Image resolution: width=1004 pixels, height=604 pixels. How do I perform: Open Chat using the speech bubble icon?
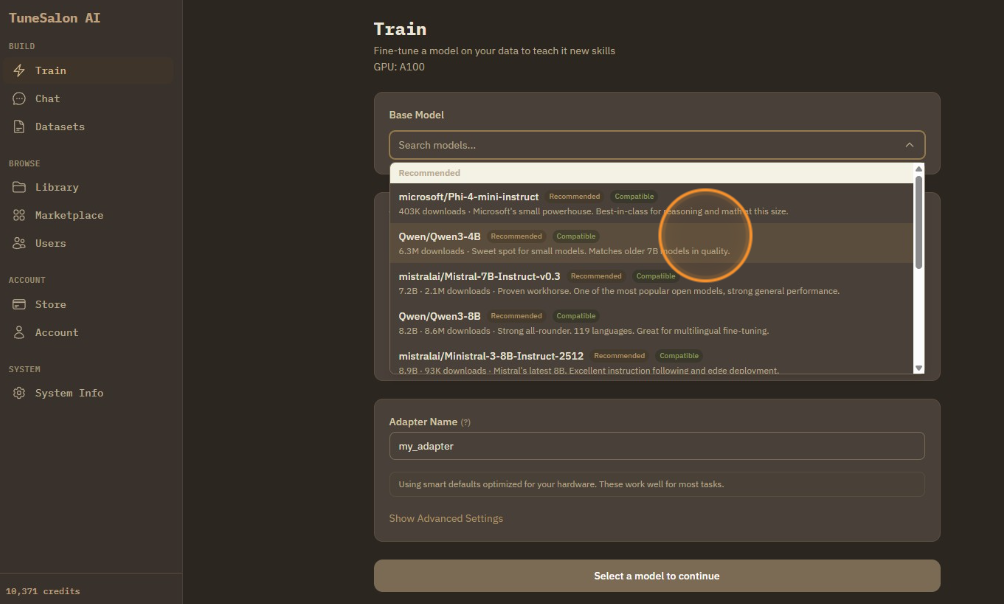pos(20,98)
